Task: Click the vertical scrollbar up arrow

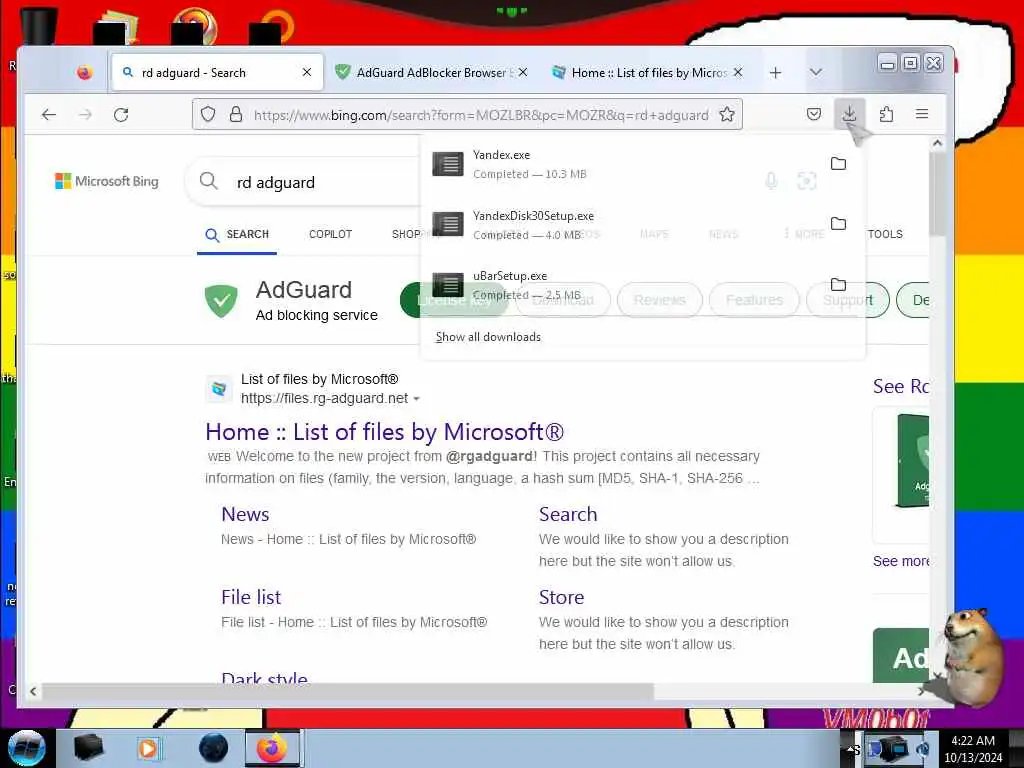Action: (x=937, y=142)
